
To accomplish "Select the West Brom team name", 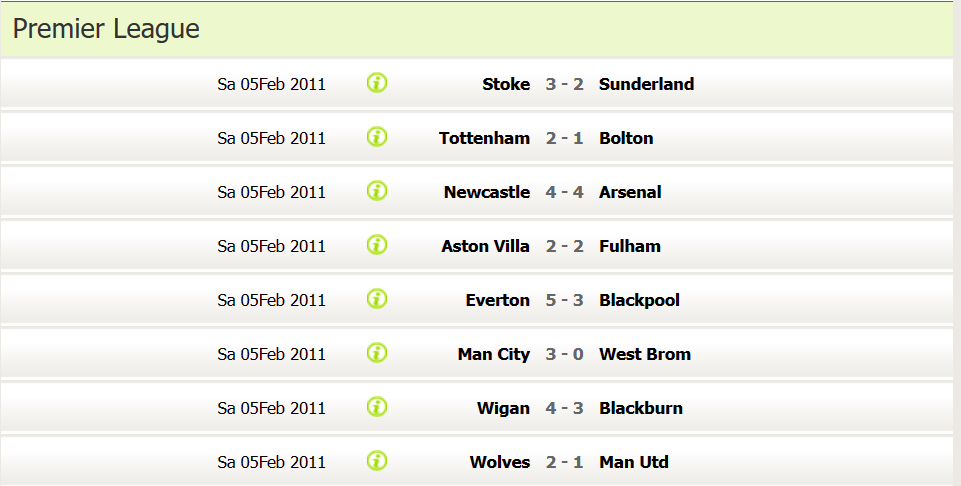I will [645, 354].
